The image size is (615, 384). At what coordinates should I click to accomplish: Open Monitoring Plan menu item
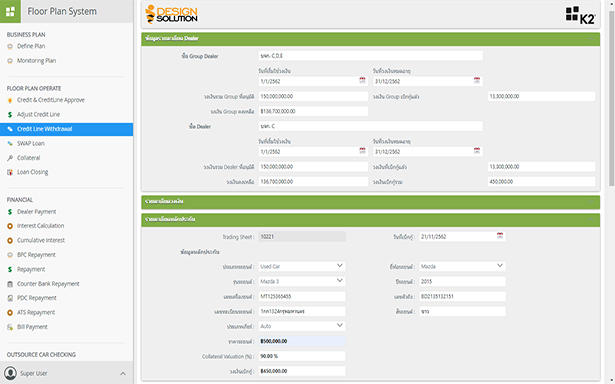(x=36, y=61)
